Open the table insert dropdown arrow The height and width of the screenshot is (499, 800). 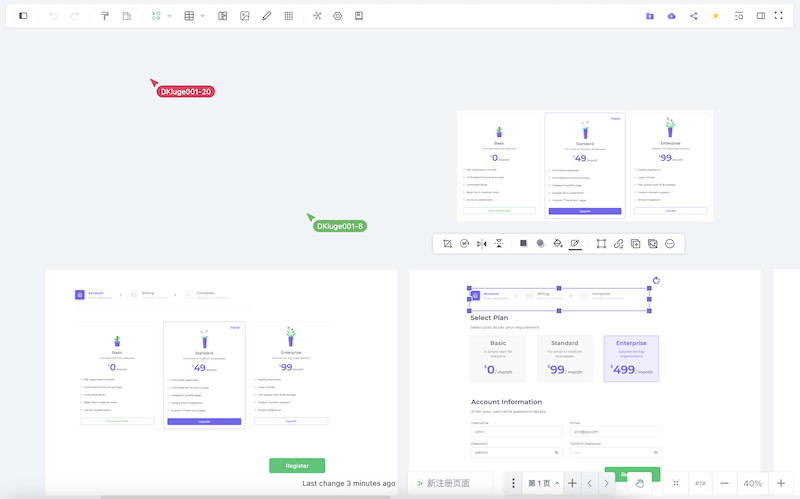point(203,16)
